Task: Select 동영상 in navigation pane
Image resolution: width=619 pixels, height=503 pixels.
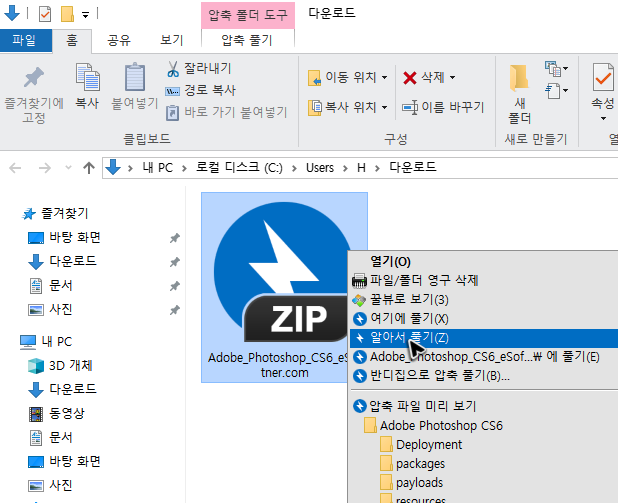Action: [x=57, y=413]
